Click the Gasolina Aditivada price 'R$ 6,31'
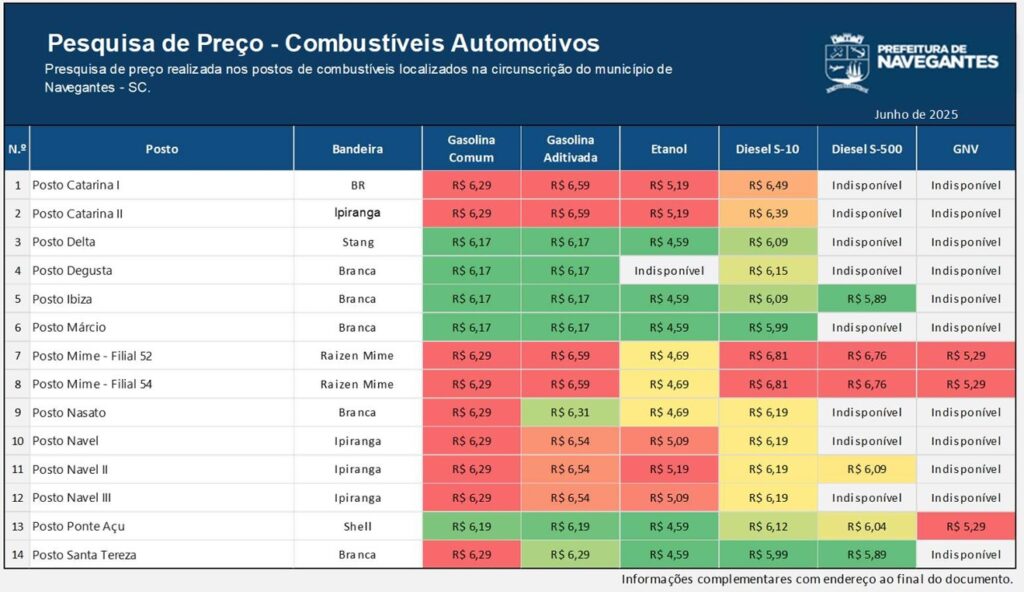The height and width of the screenshot is (592, 1024). click(x=569, y=413)
